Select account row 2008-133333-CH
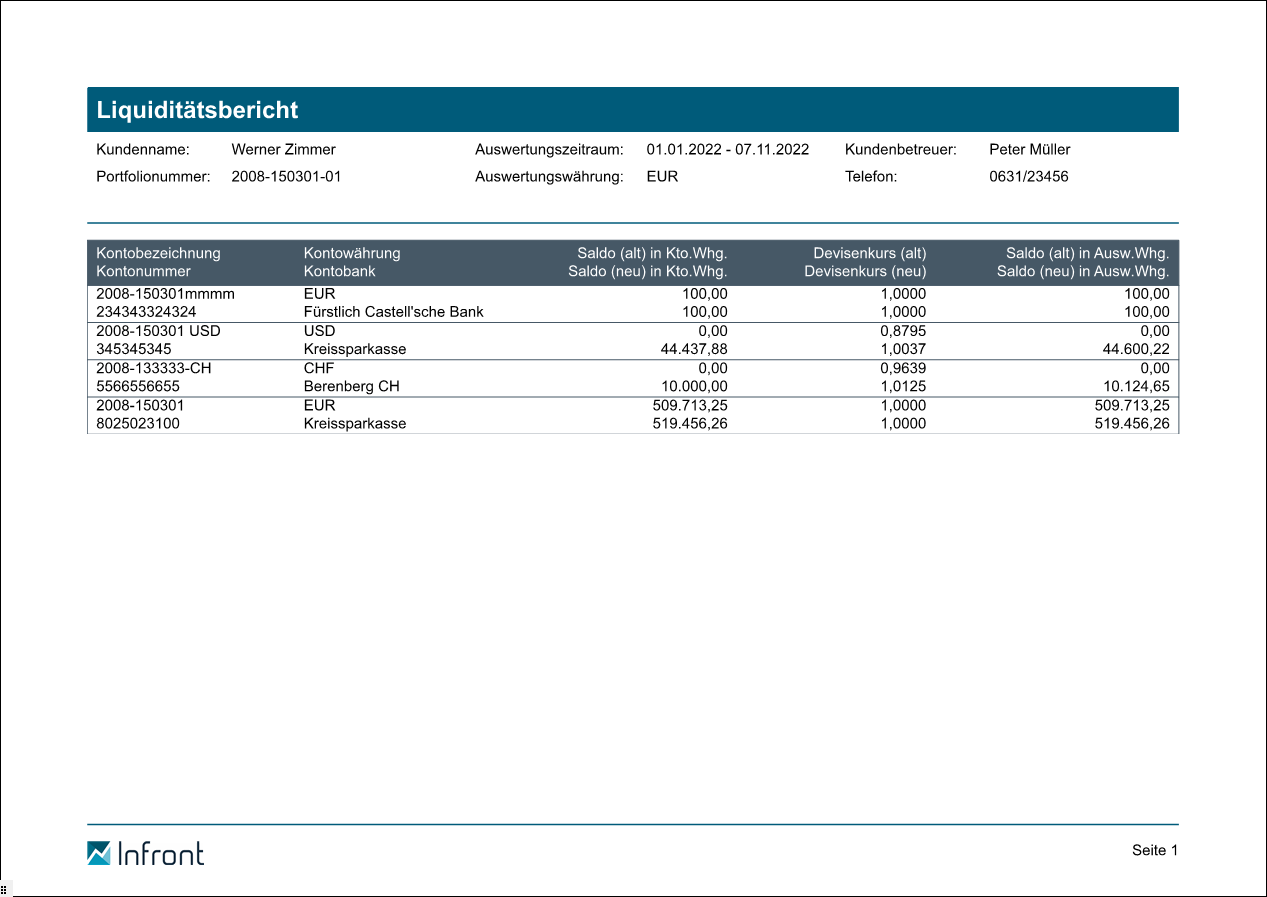 pyautogui.click(x=154, y=368)
